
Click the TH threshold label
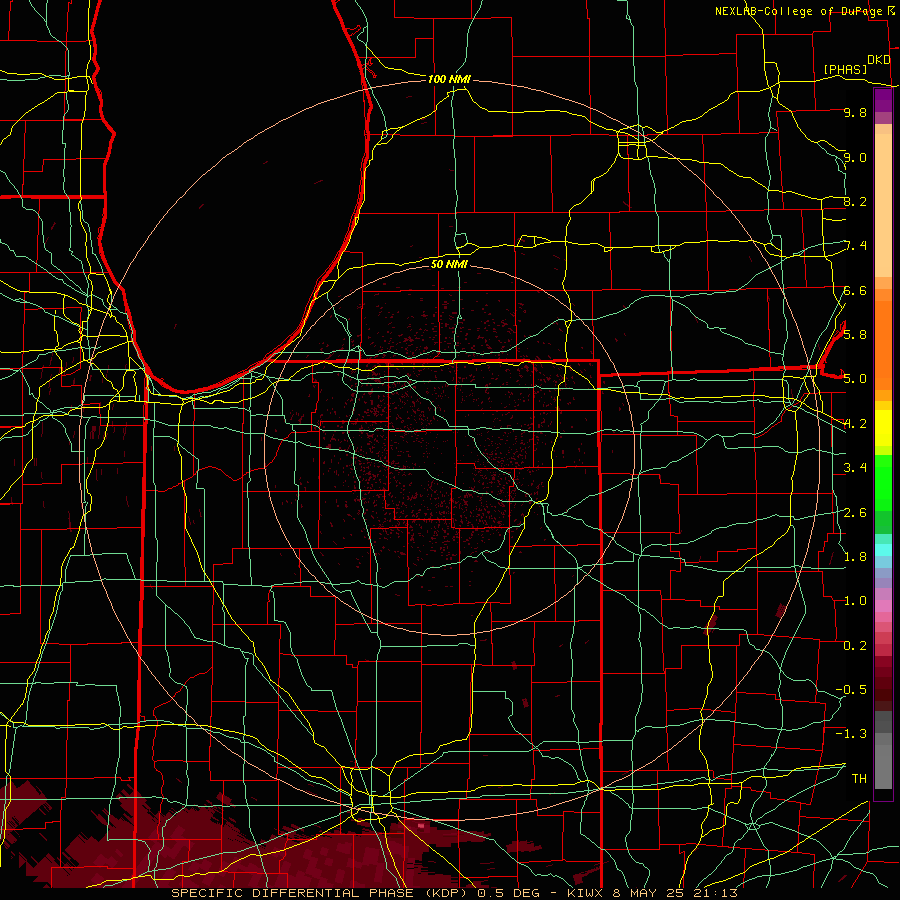(859, 779)
